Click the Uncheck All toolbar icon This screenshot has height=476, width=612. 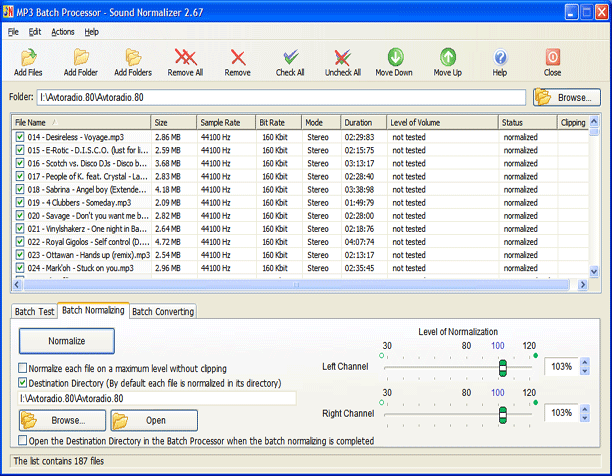point(343,62)
